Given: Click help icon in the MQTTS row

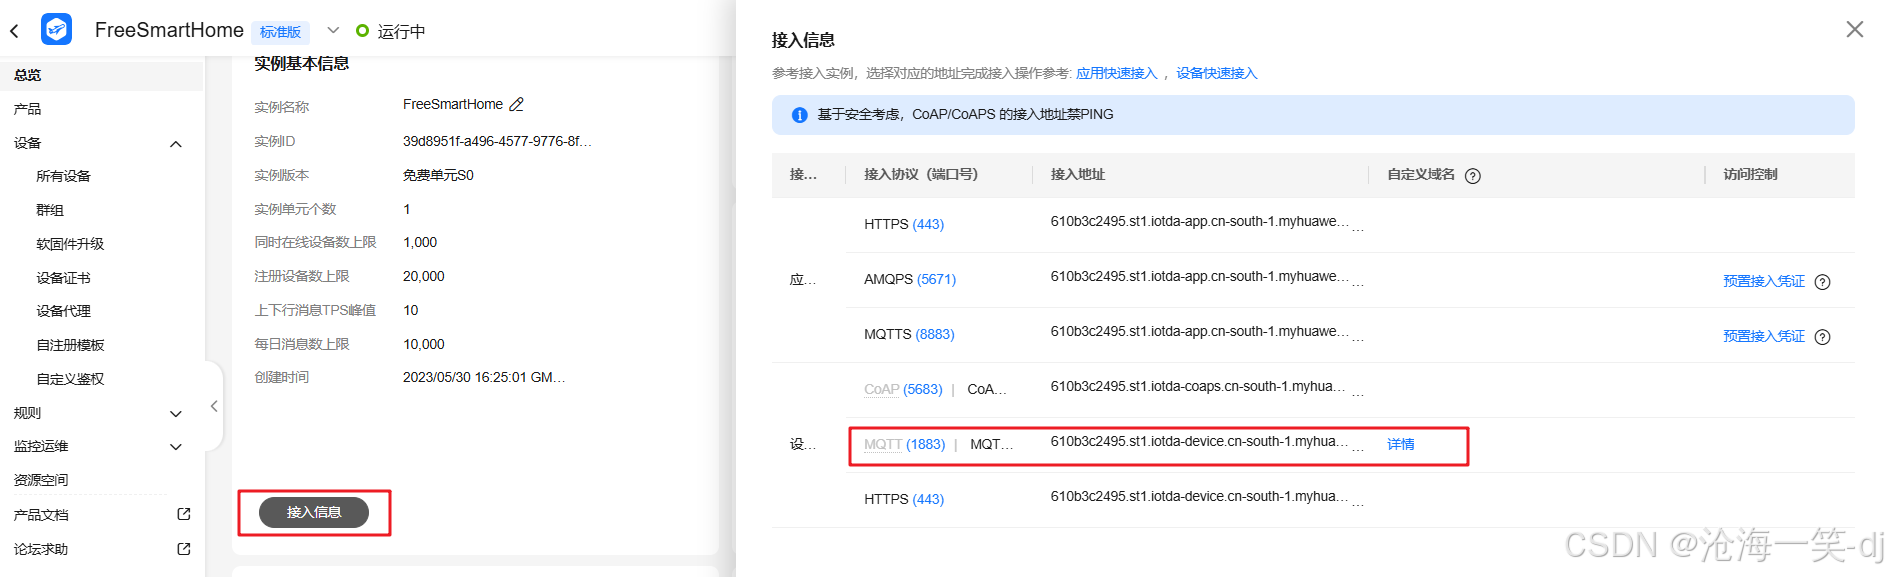Looking at the screenshot, I should click(x=1823, y=337).
